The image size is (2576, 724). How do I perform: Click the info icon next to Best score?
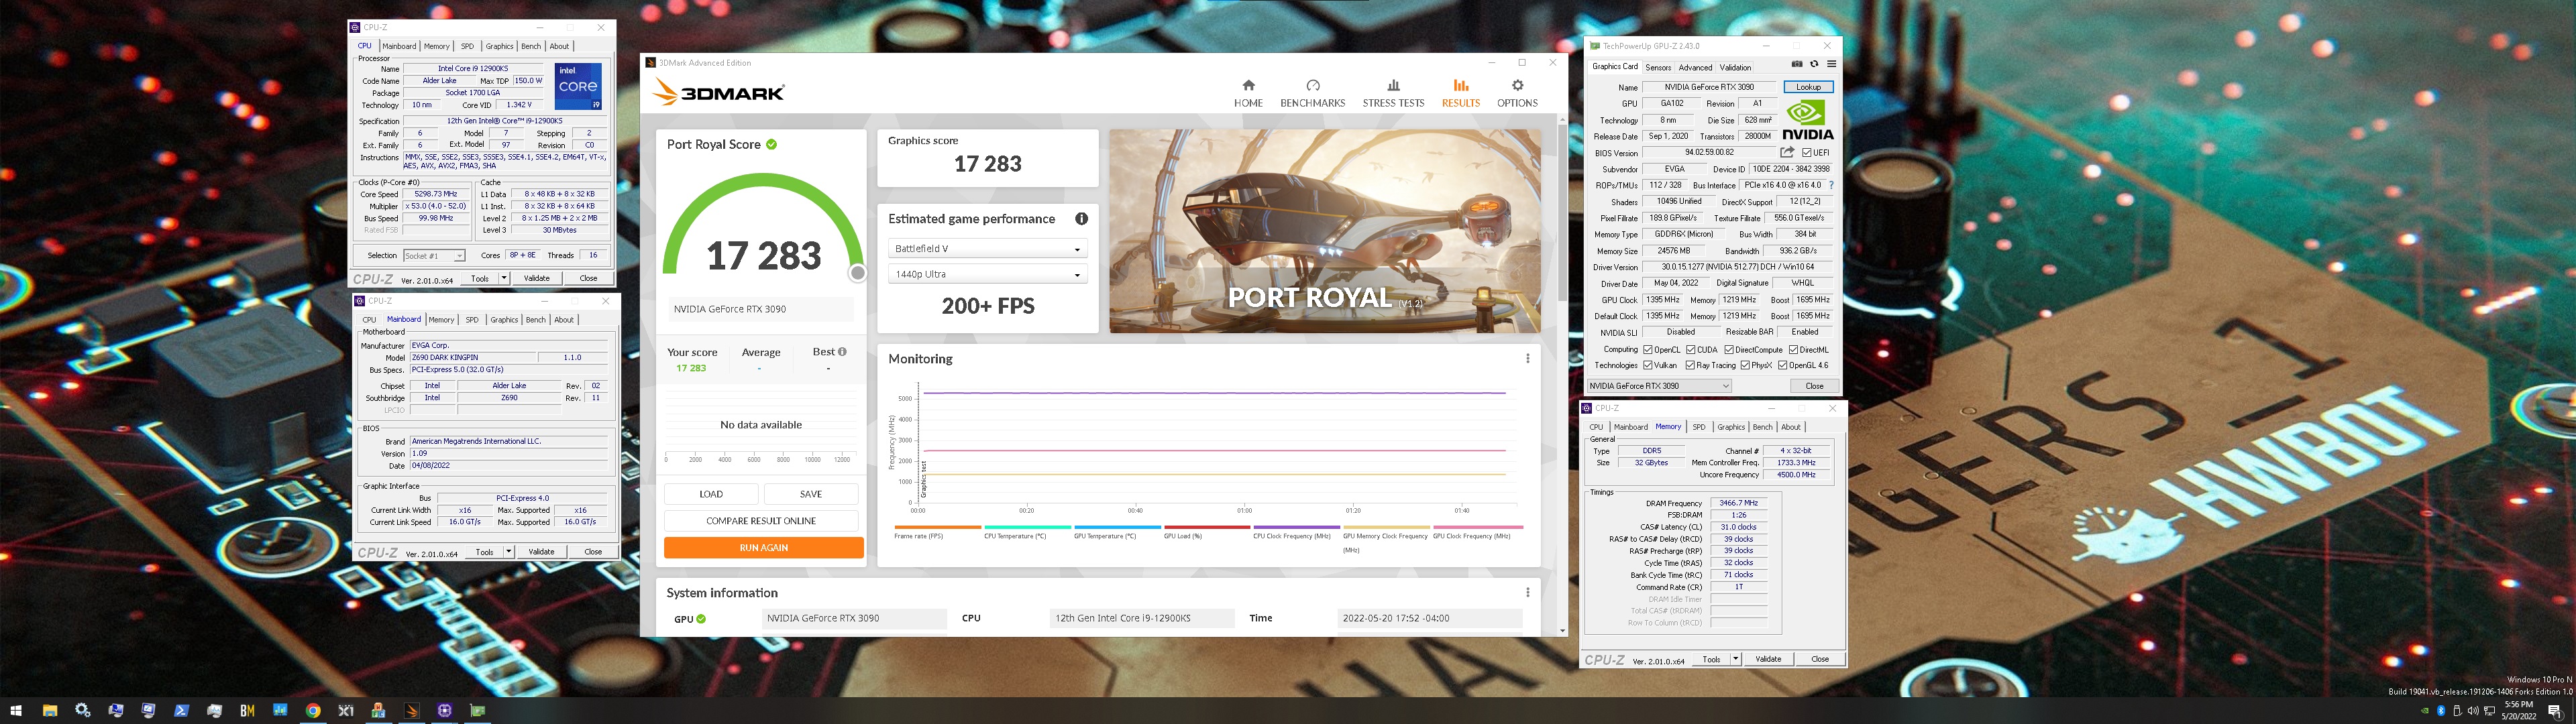[x=842, y=352]
